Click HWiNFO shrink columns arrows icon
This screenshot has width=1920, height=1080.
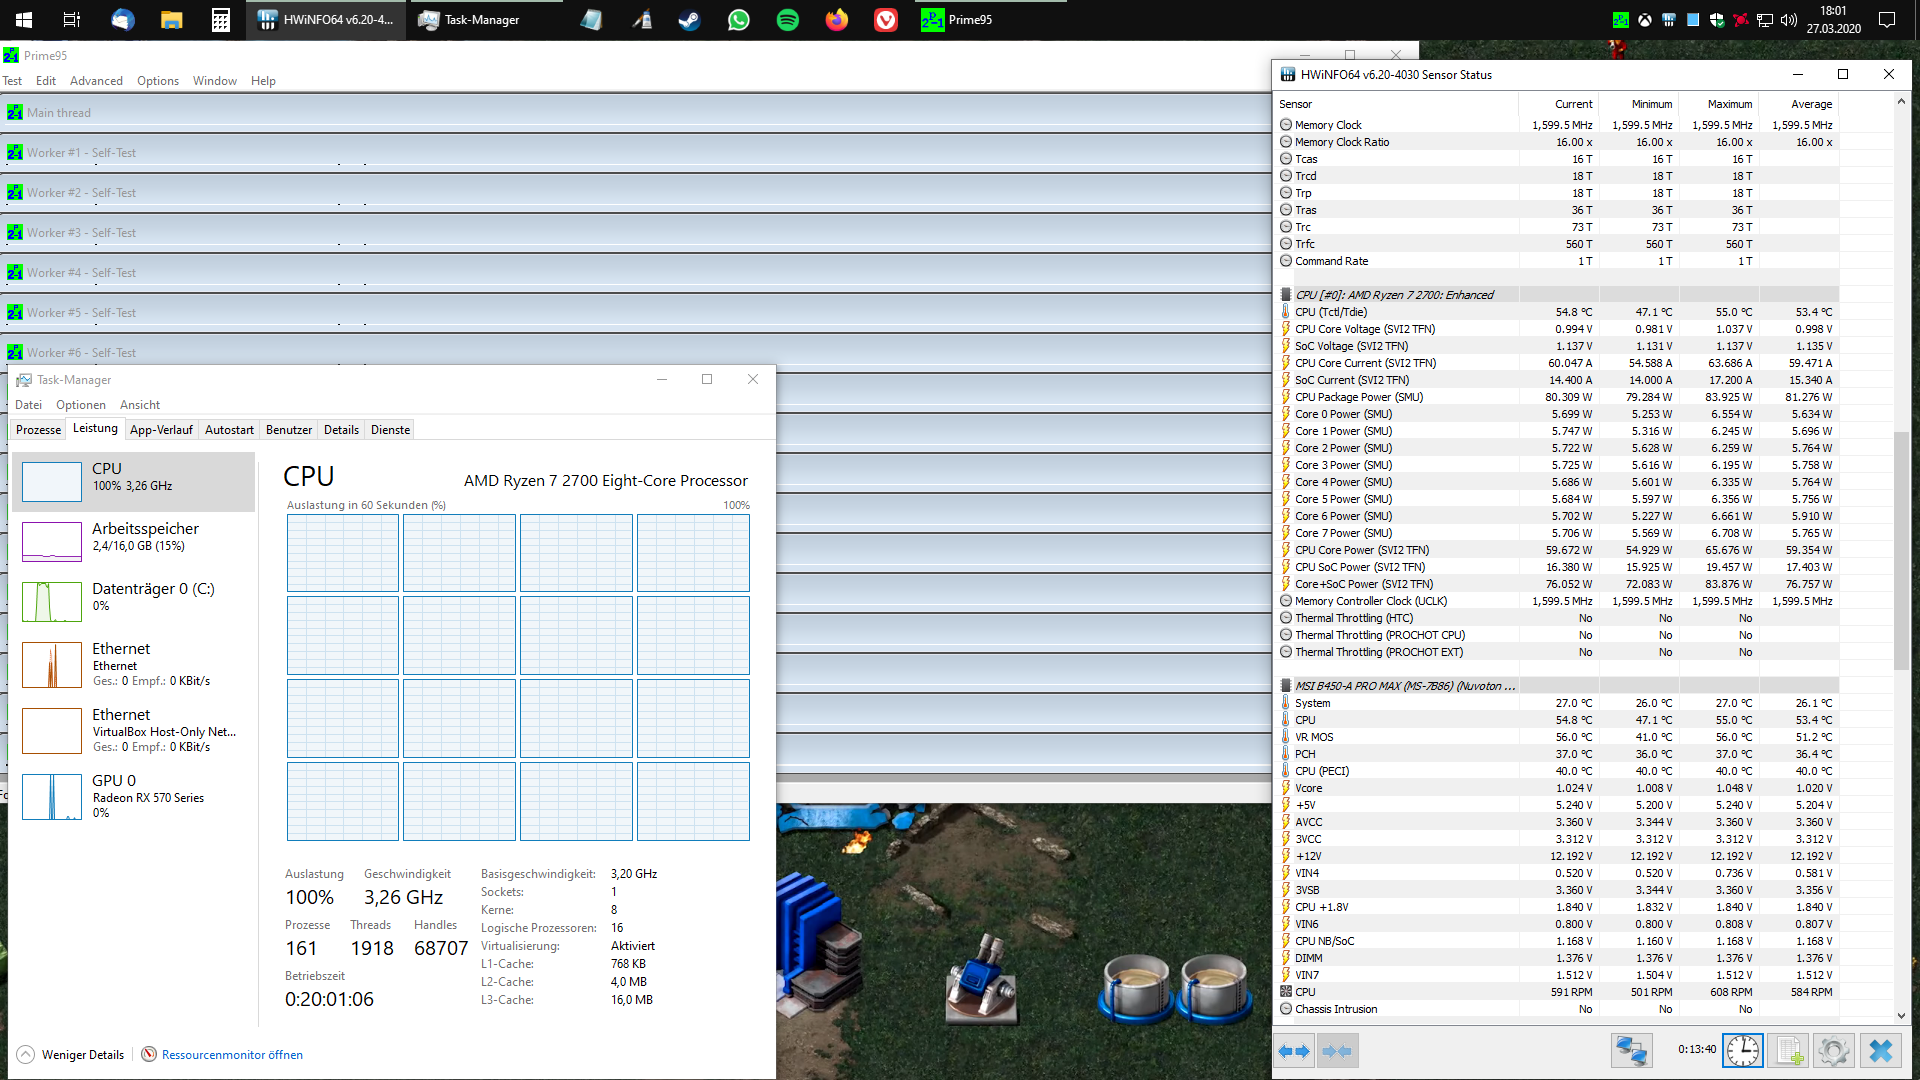[x=1337, y=1051]
